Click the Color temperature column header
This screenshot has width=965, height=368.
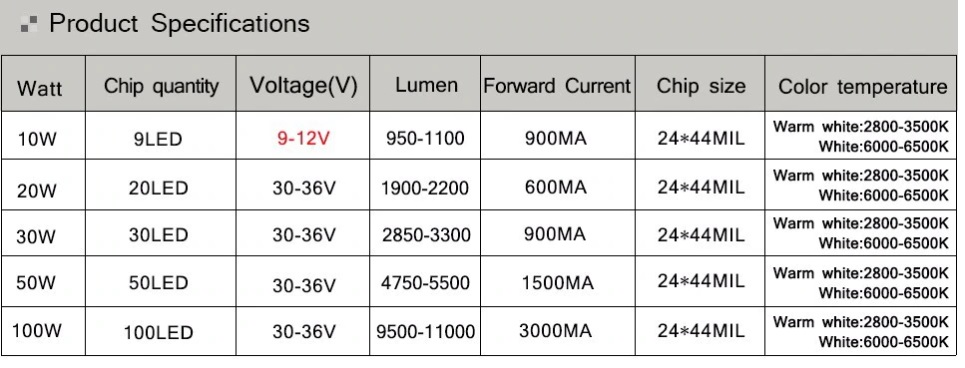(x=863, y=87)
